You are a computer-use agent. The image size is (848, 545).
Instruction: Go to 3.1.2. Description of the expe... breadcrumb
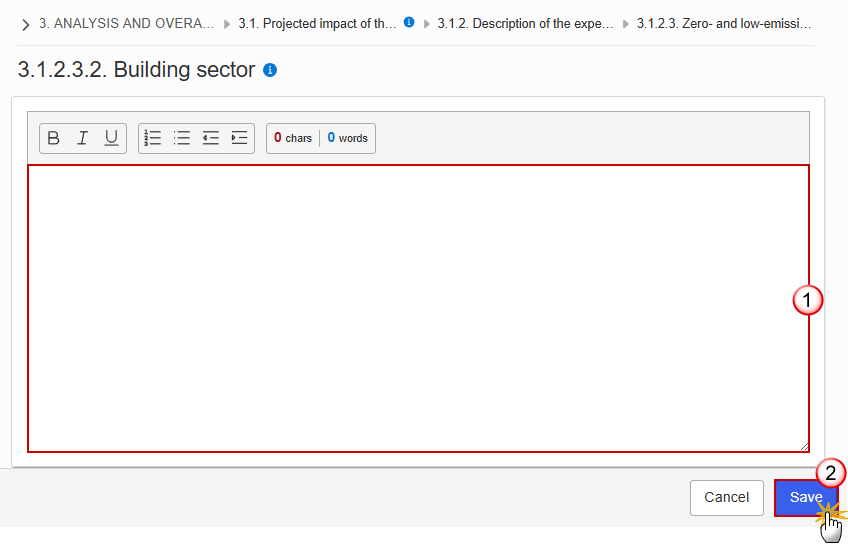pyautogui.click(x=525, y=24)
